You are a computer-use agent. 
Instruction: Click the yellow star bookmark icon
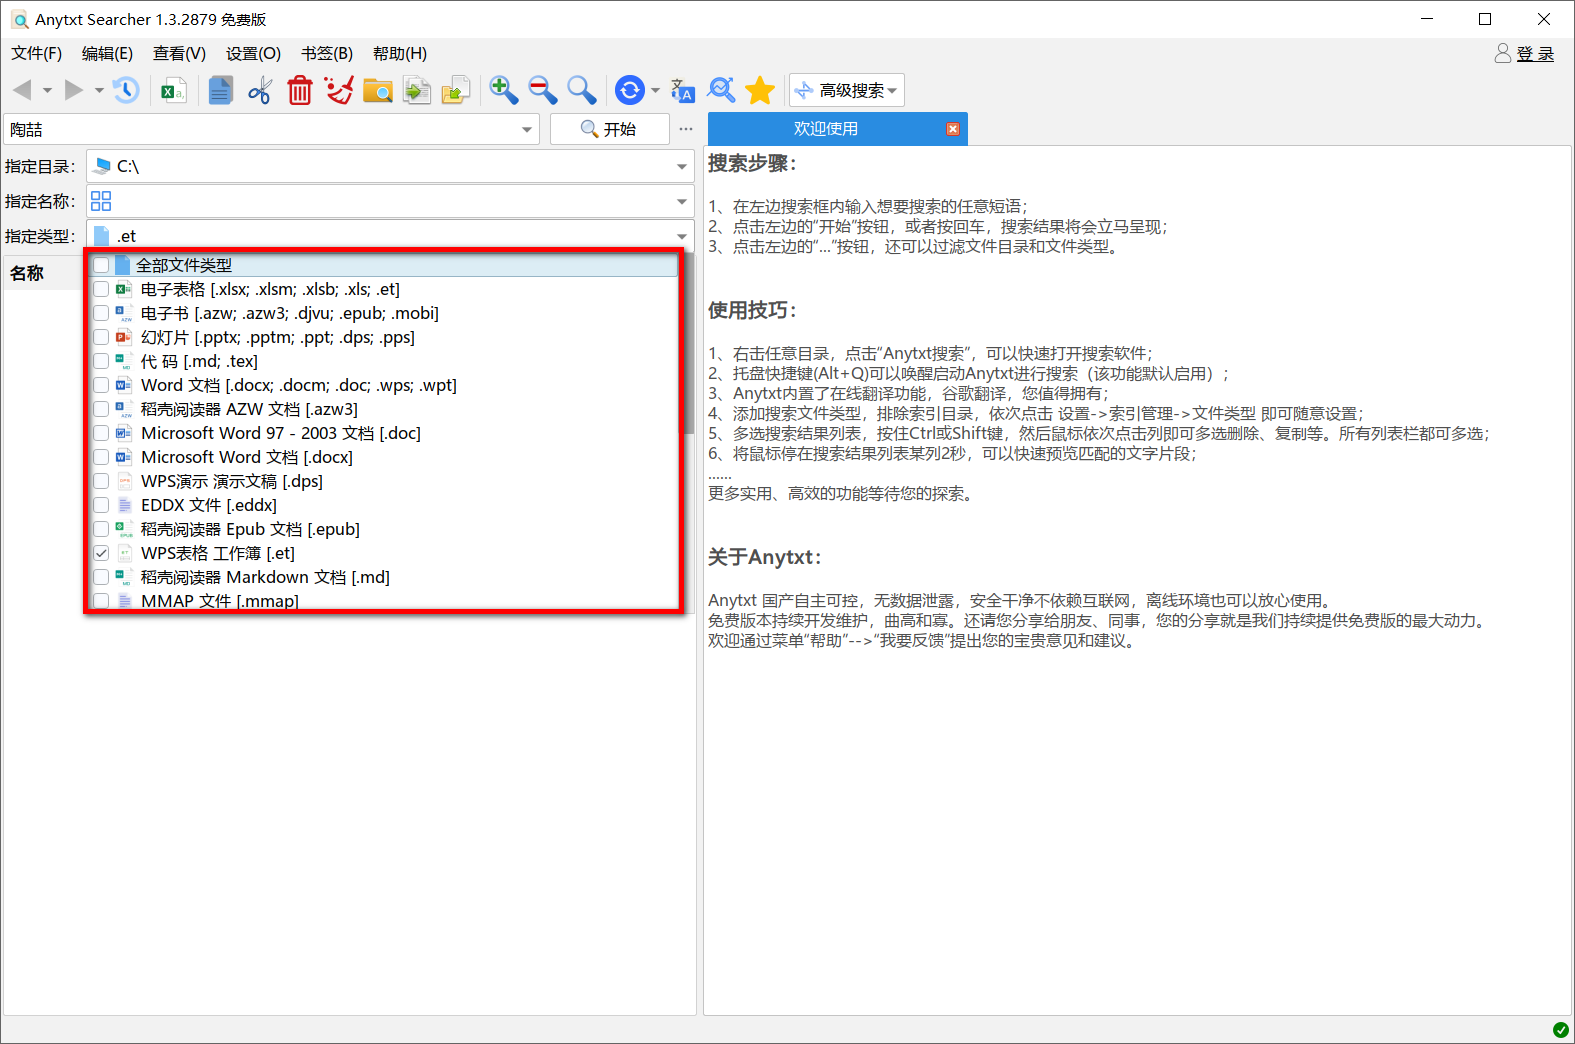(760, 90)
